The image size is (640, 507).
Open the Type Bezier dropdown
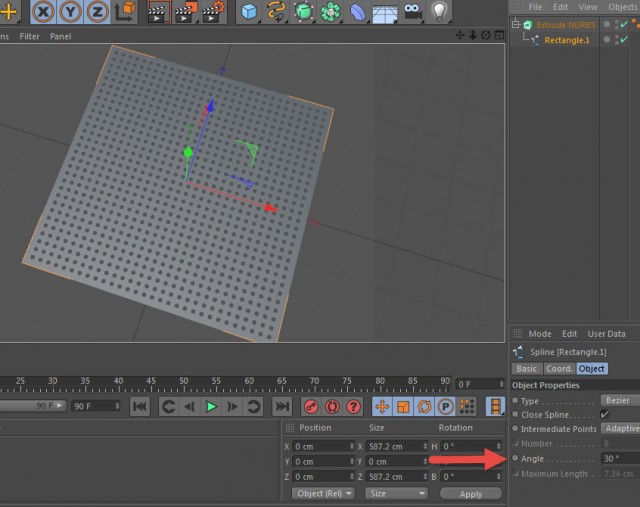[x=620, y=400]
